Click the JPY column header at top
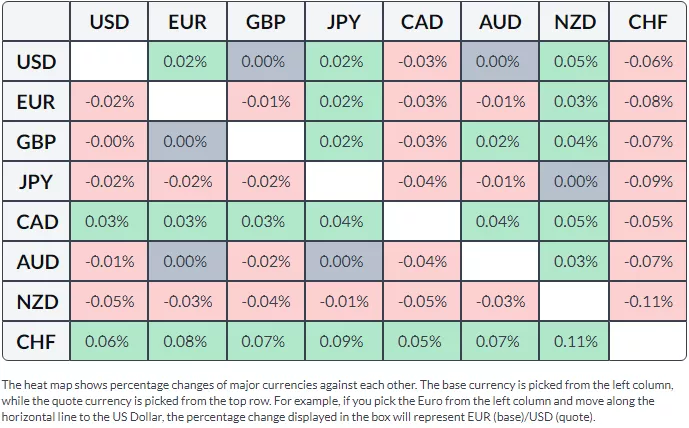The image size is (689, 428). 342,21
